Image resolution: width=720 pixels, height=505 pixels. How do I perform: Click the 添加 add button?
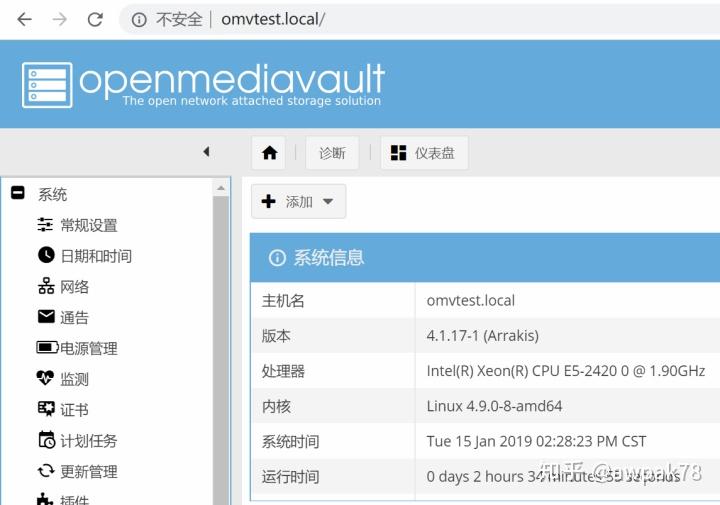tap(298, 201)
